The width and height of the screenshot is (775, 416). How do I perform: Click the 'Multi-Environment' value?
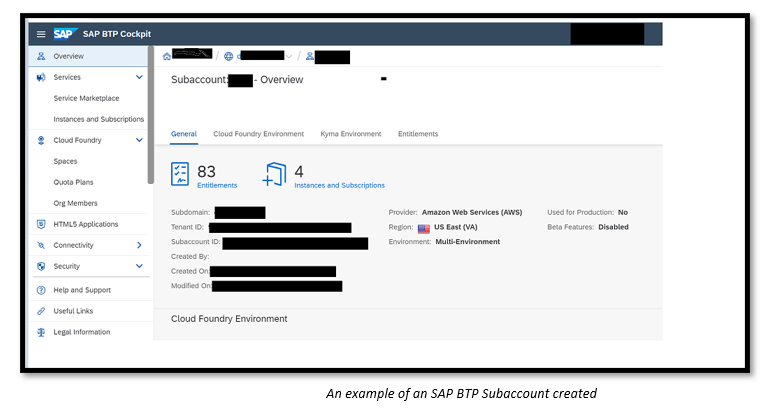468,242
